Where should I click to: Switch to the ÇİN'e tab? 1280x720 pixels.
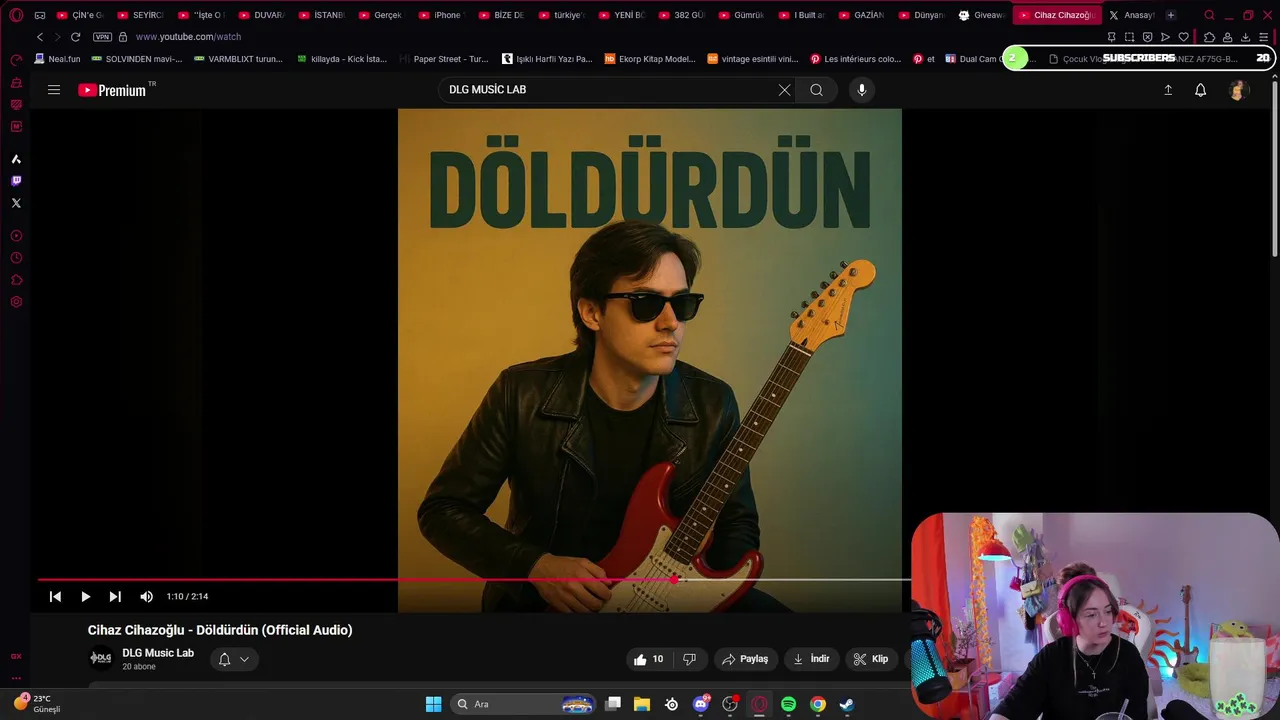point(80,15)
